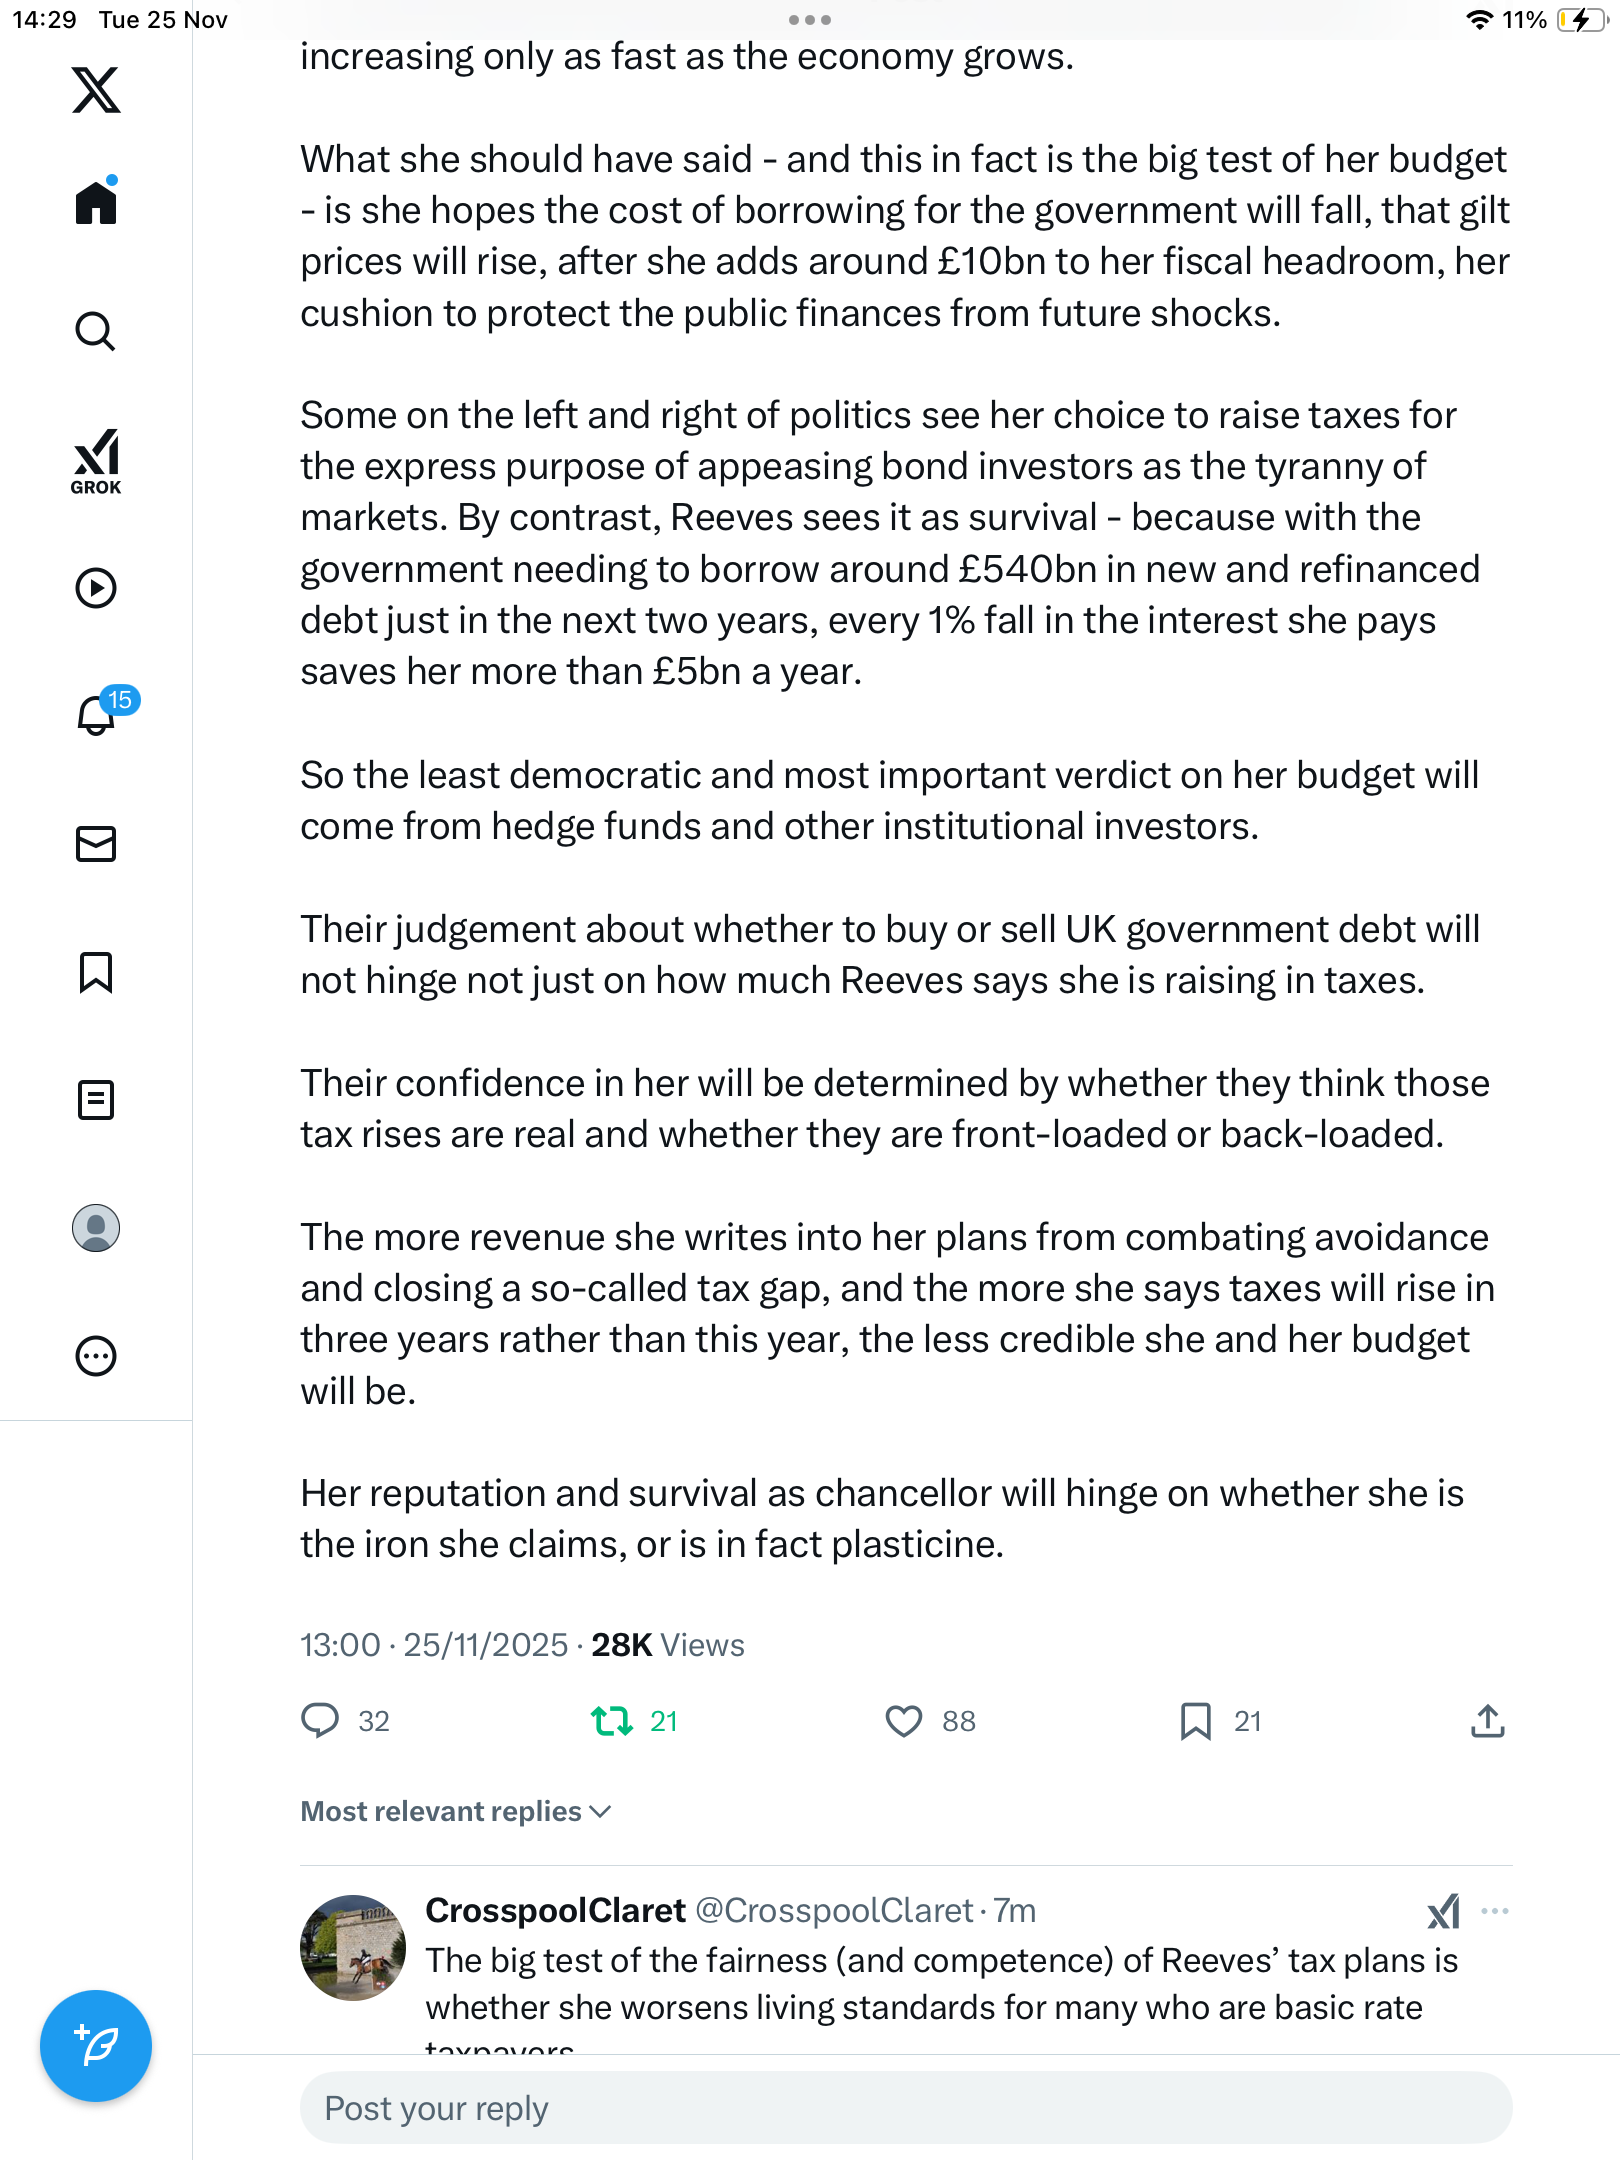Undo the repost with 21 reposts

pos(612,1721)
